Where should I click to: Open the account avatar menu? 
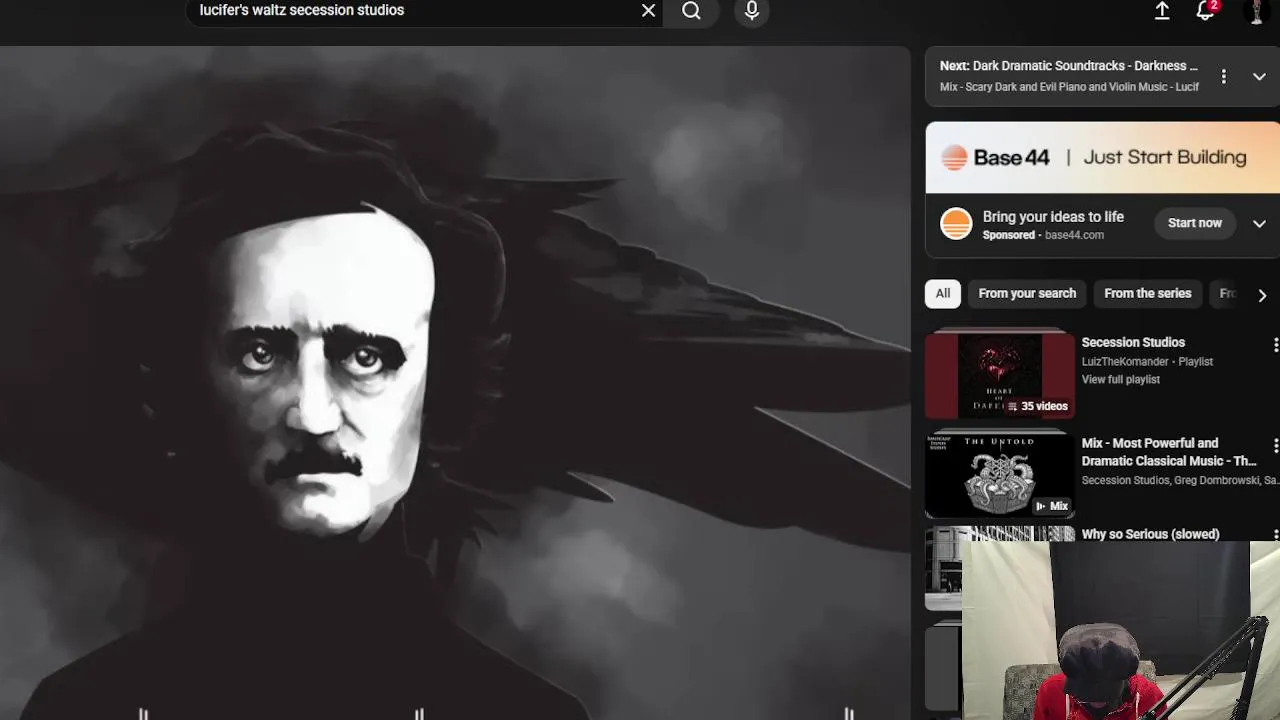(x=1256, y=11)
